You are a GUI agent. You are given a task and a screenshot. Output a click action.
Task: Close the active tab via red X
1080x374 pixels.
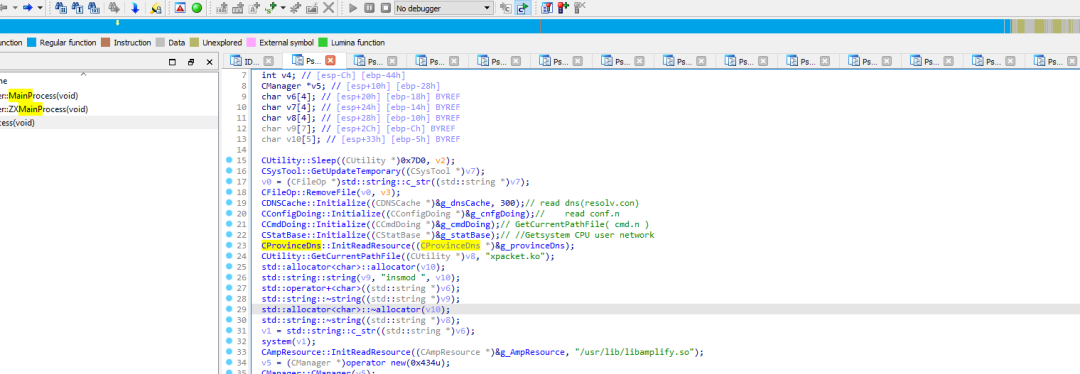click(x=330, y=61)
